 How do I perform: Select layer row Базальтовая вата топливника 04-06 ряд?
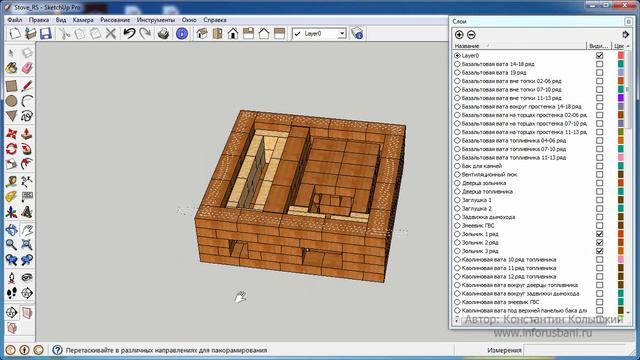(x=513, y=140)
